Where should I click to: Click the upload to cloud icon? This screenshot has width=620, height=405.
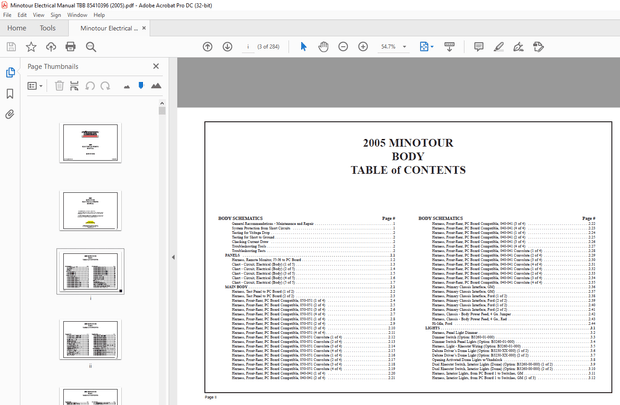[51, 47]
